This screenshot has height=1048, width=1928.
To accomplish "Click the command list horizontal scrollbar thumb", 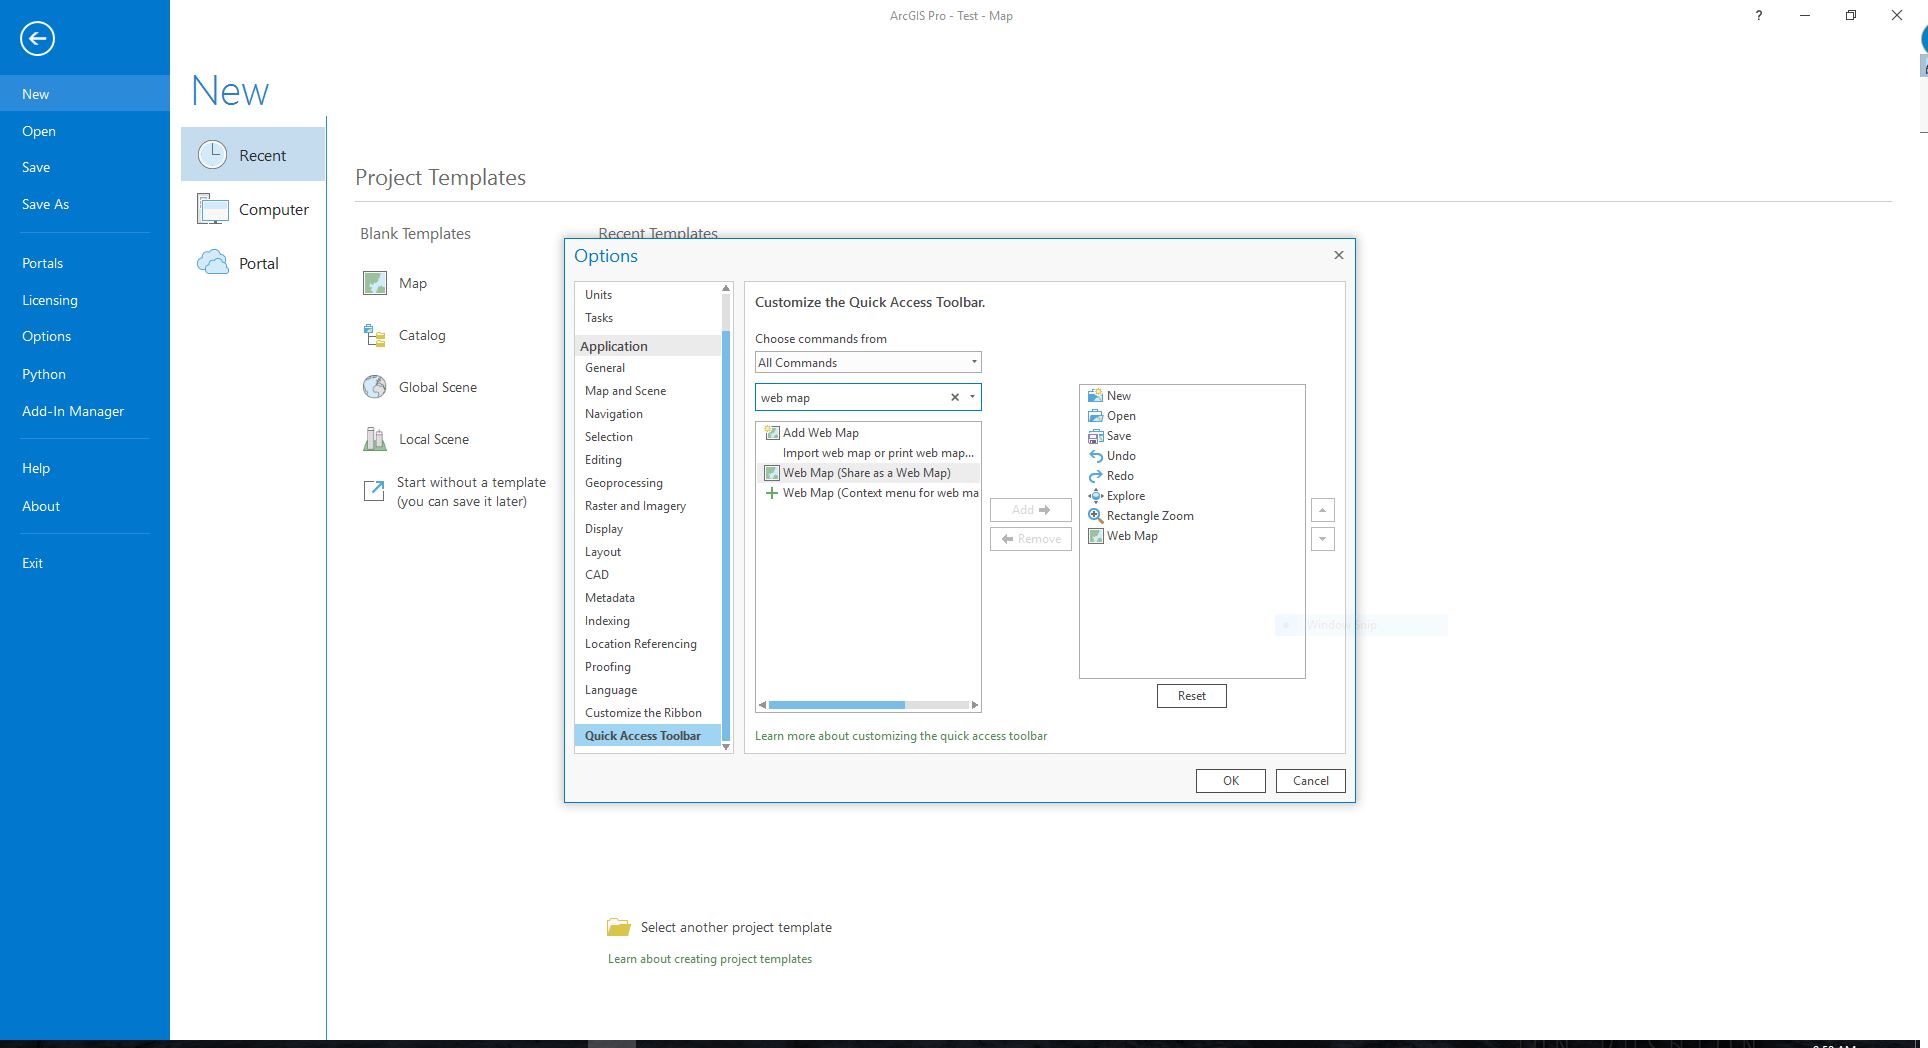I will tap(837, 705).
